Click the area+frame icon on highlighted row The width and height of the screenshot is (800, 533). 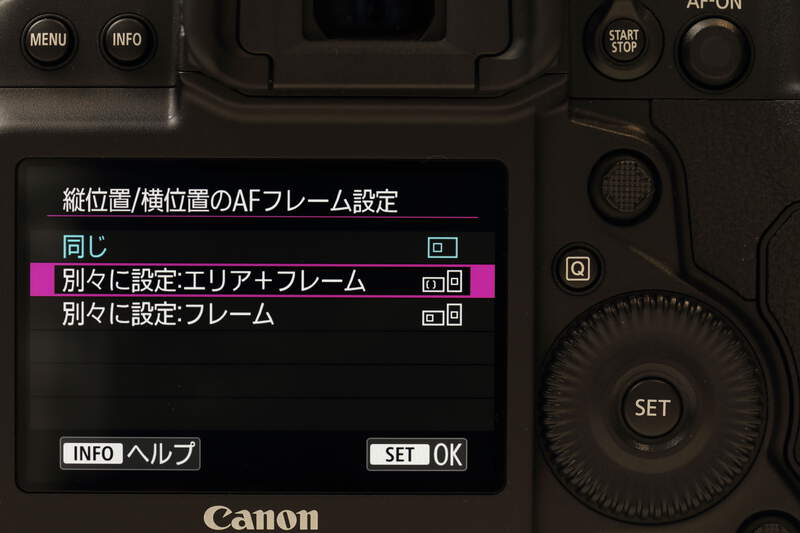pyautogui.click(x=442, y=282)
